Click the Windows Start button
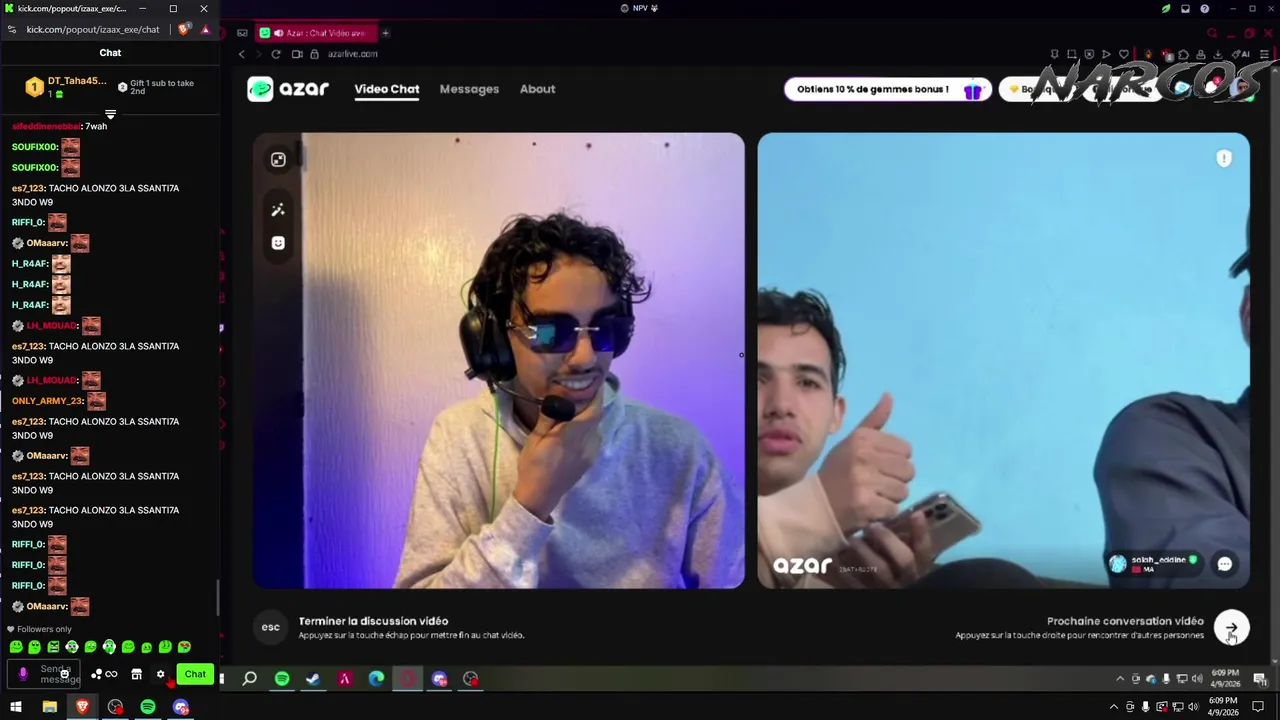The width and height of the screenshot is (1280, 720). tap(16, 707)
